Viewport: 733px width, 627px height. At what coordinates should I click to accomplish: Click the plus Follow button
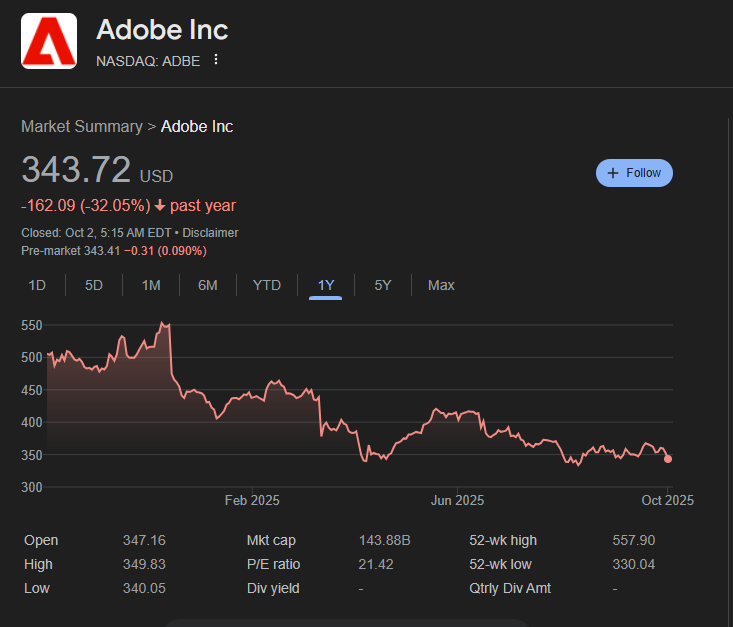(634, 173)
